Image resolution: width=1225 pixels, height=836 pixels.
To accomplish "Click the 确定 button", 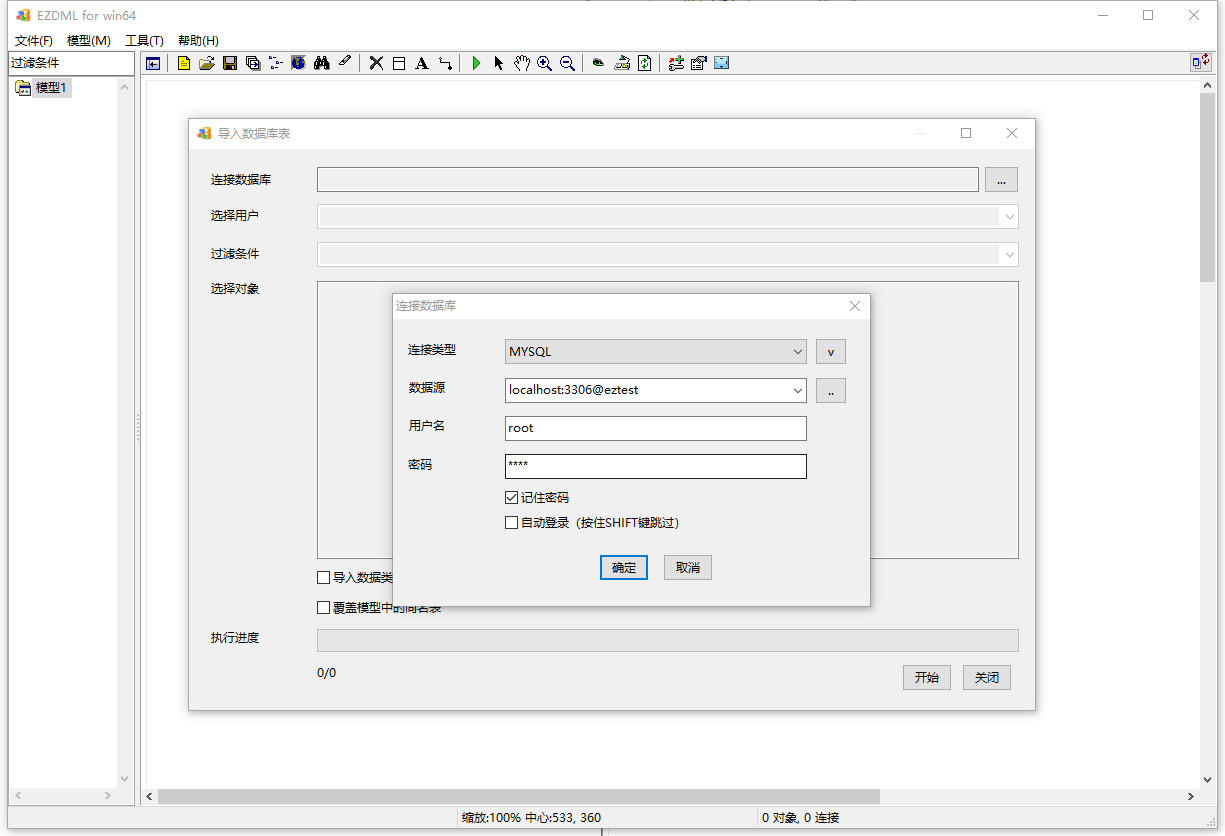I will 624,567.
